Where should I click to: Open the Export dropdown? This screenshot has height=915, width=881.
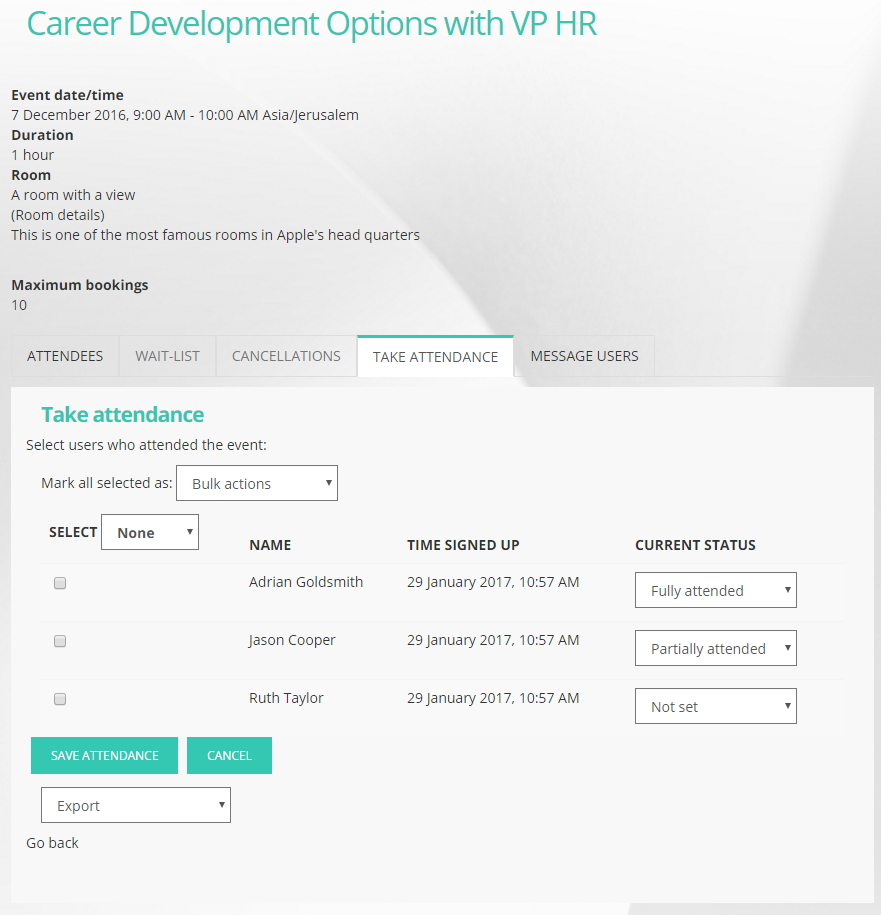click(x=136, y=805)
